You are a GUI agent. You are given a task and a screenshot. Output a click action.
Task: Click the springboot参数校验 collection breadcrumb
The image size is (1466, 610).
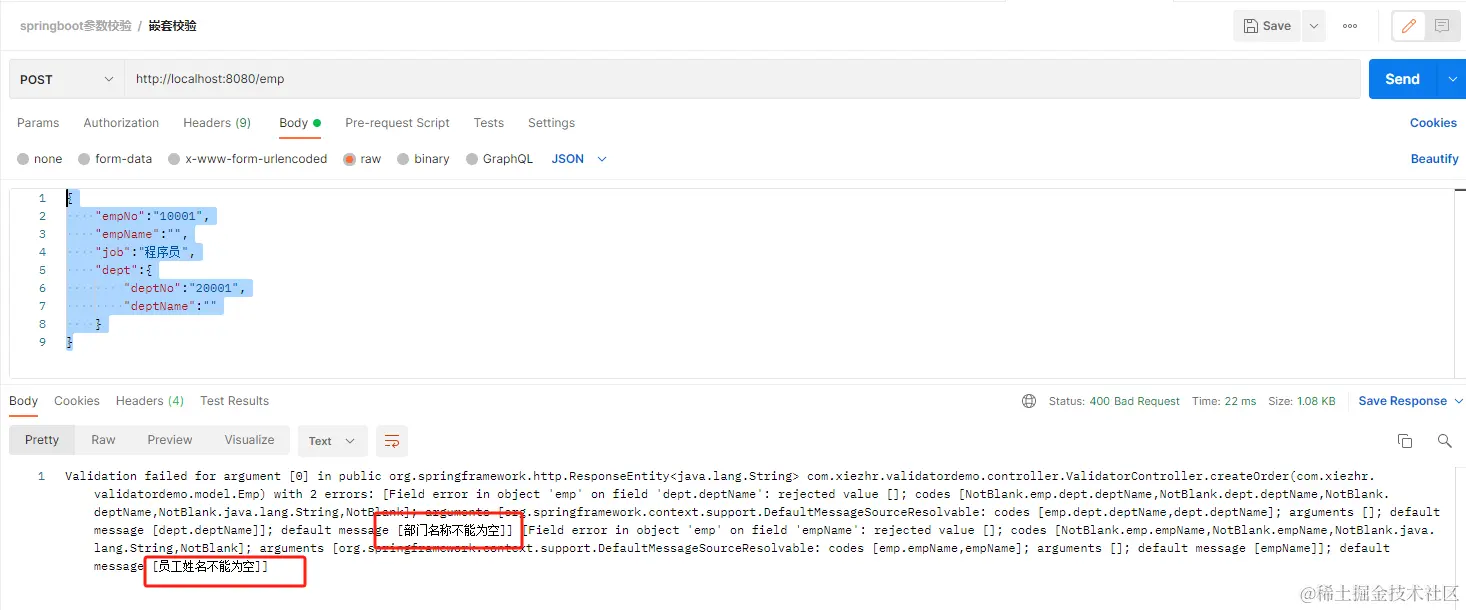76,26
